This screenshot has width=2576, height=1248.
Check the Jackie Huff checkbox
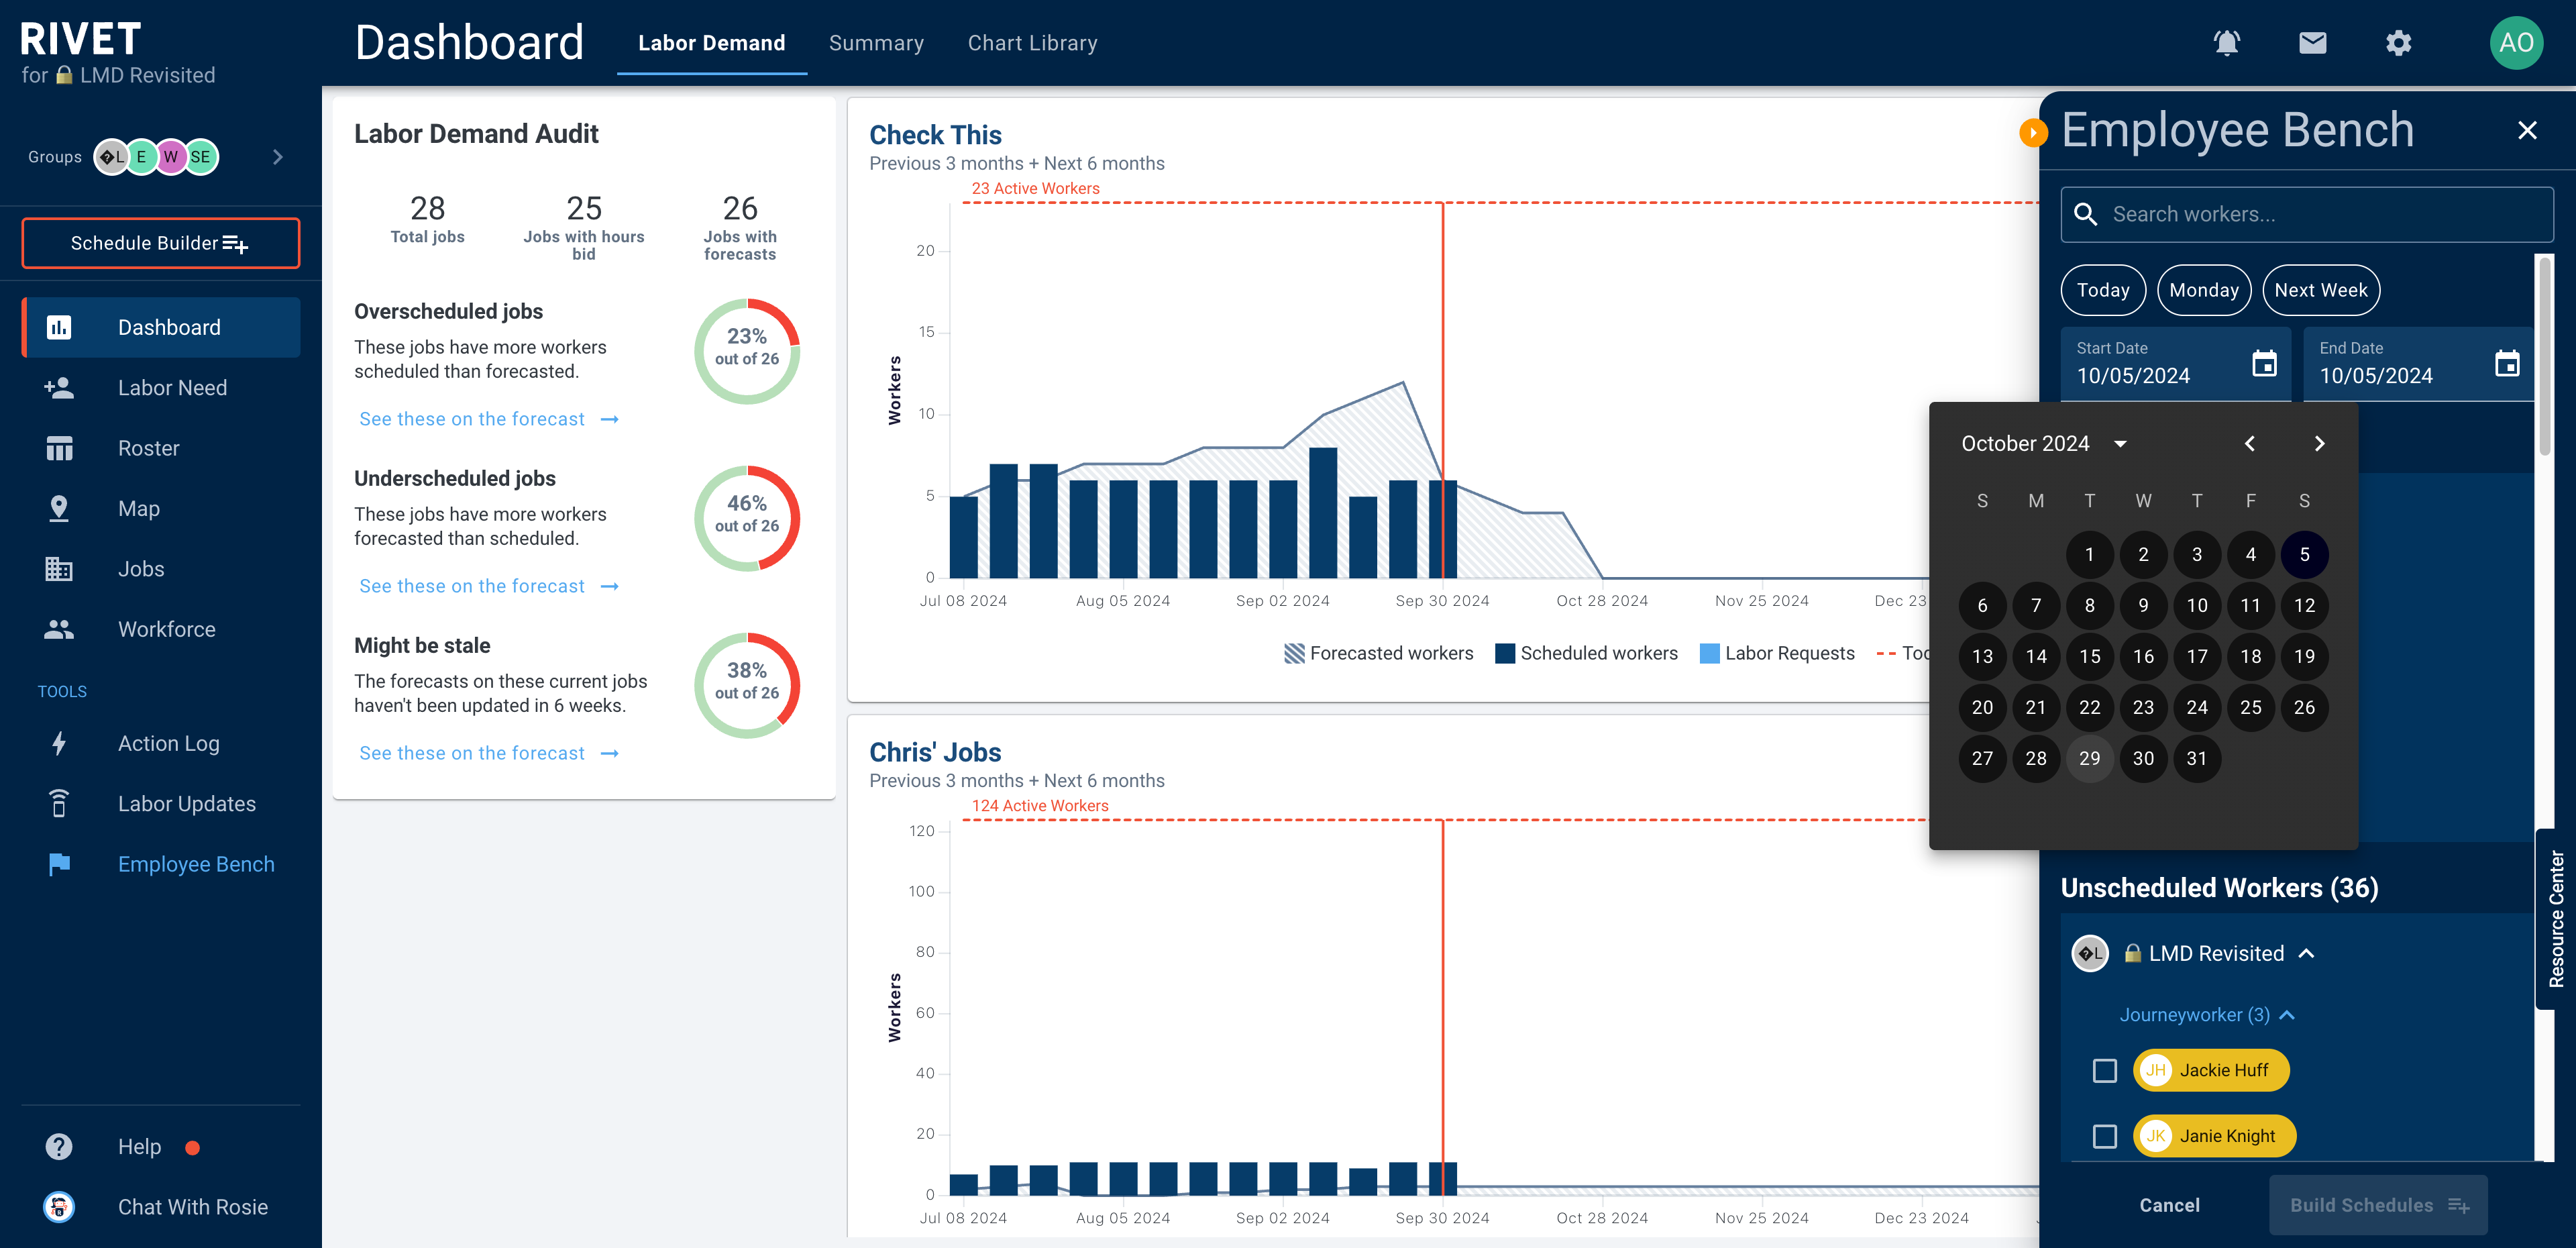2105,1071
